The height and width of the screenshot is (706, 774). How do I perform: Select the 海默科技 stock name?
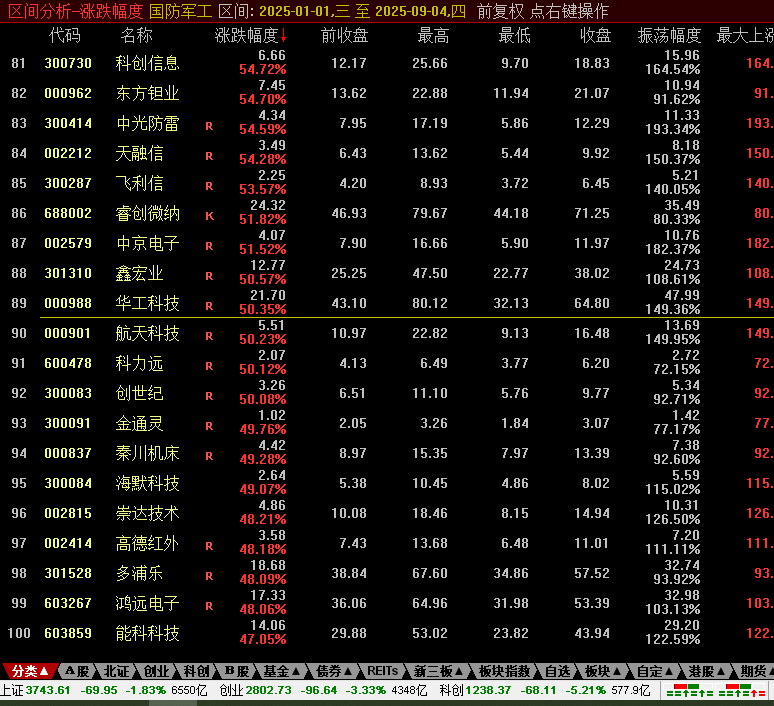pos(147,483)
